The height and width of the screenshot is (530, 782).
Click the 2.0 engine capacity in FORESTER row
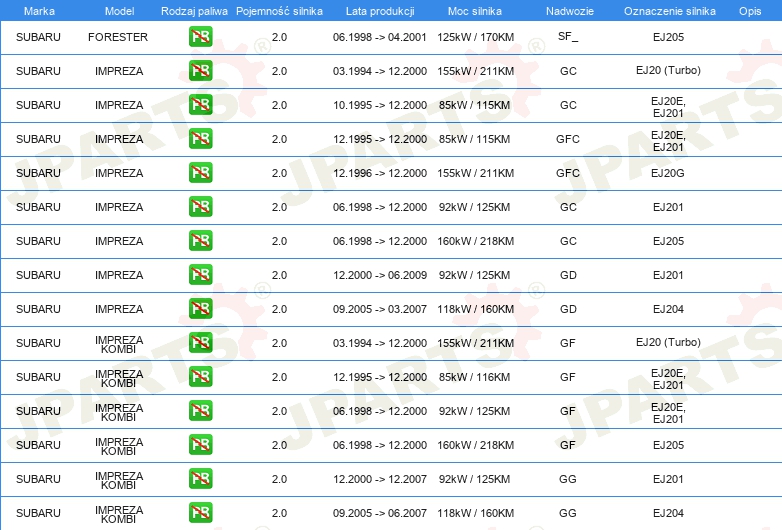[279, 37]
